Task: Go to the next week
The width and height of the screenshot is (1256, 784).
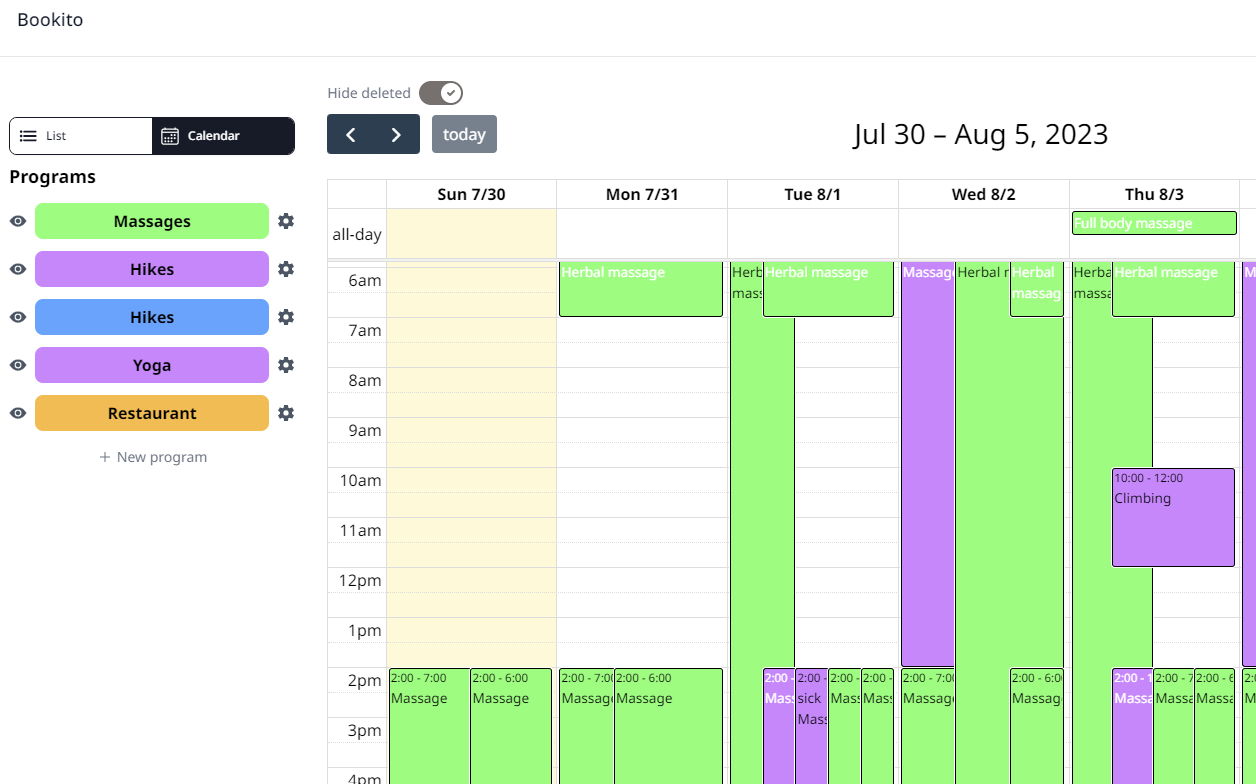Action: (396, 134)
